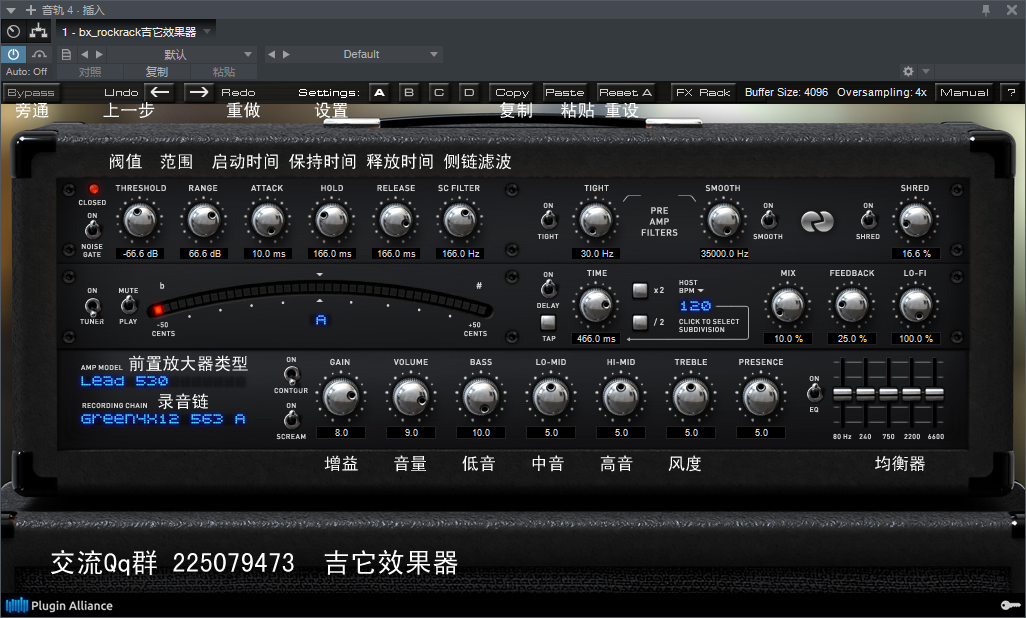Click the GAIN knob
The height and width of the screenshot is (618, 1026).
341,396
